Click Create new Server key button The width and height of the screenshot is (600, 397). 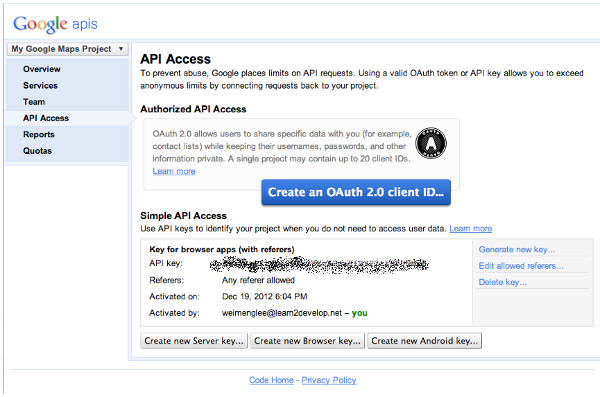(x=194, y=341)
